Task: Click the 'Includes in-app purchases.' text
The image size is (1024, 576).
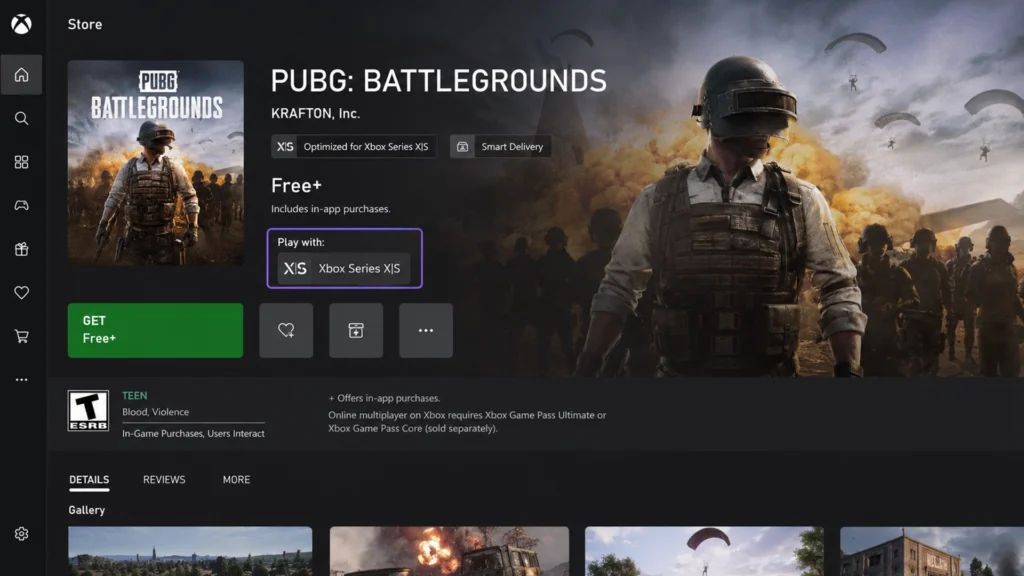Action: (330, 209)
